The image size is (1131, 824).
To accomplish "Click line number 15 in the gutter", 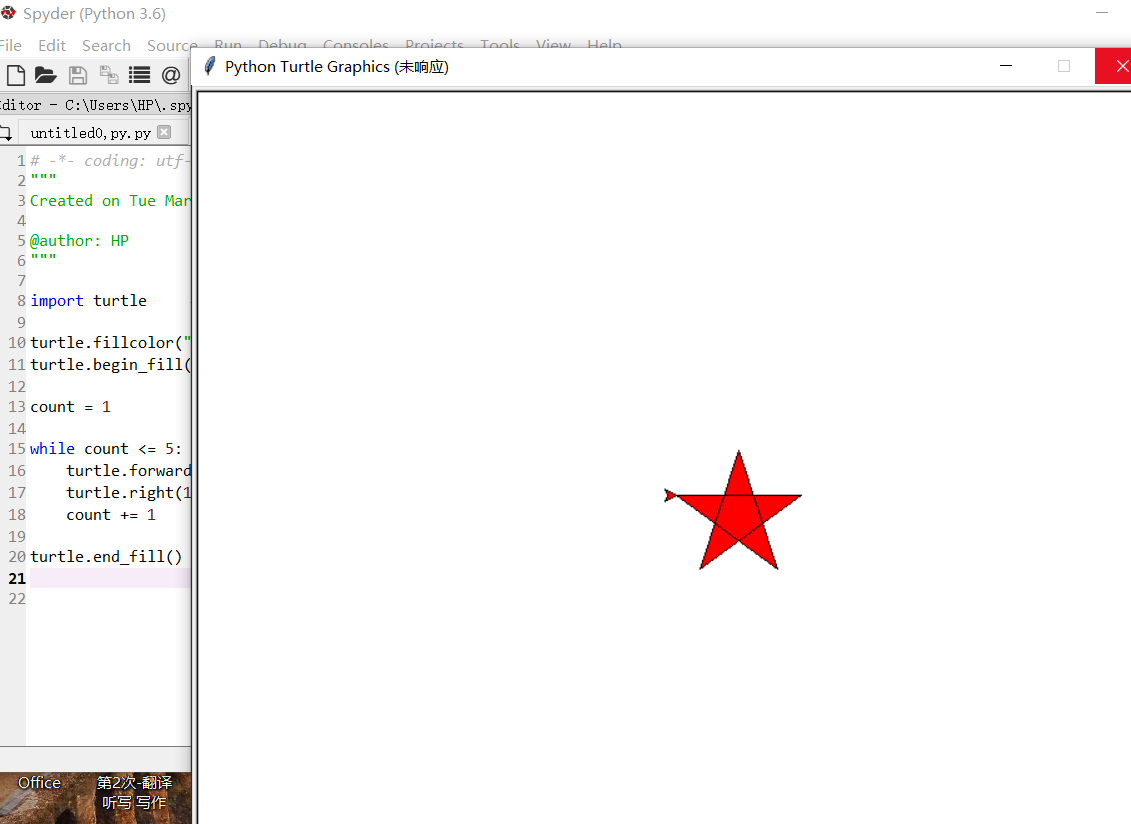I will tap(17, 449).
